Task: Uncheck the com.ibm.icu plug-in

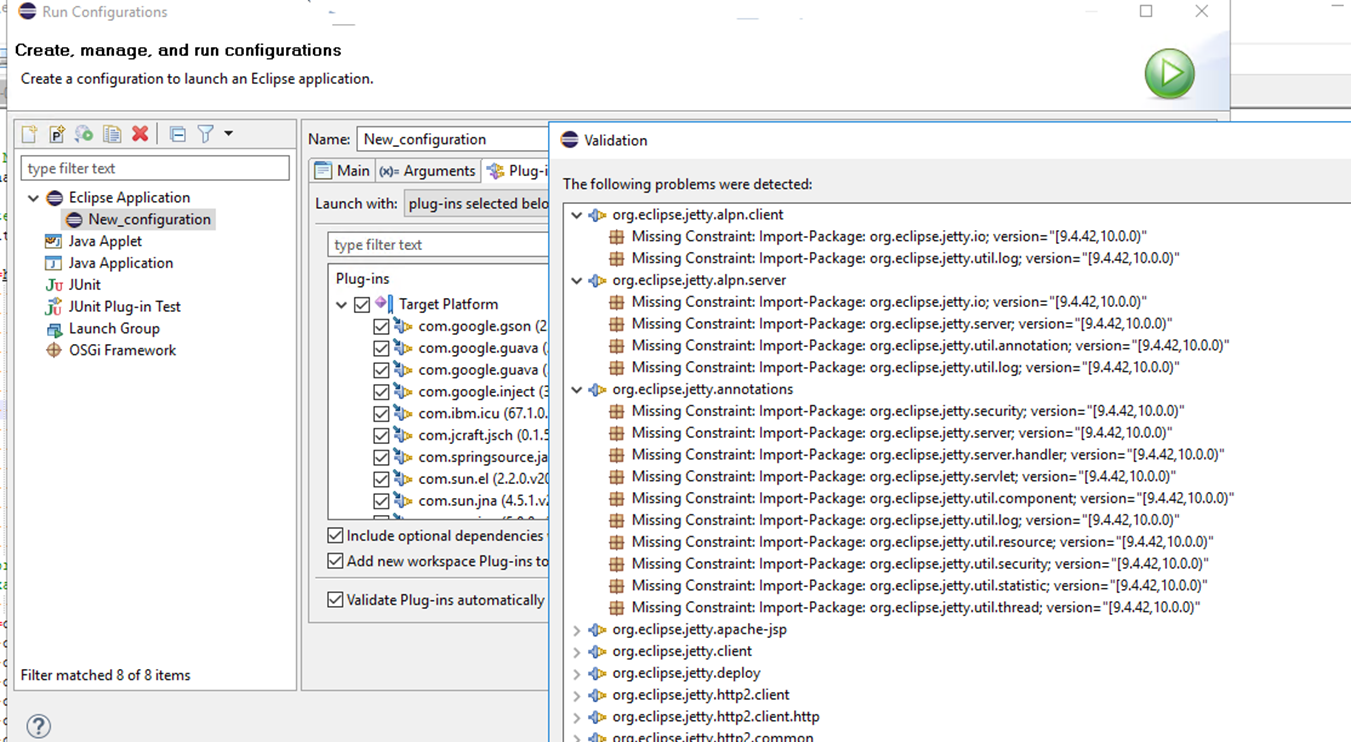Action: coord(381,414)
